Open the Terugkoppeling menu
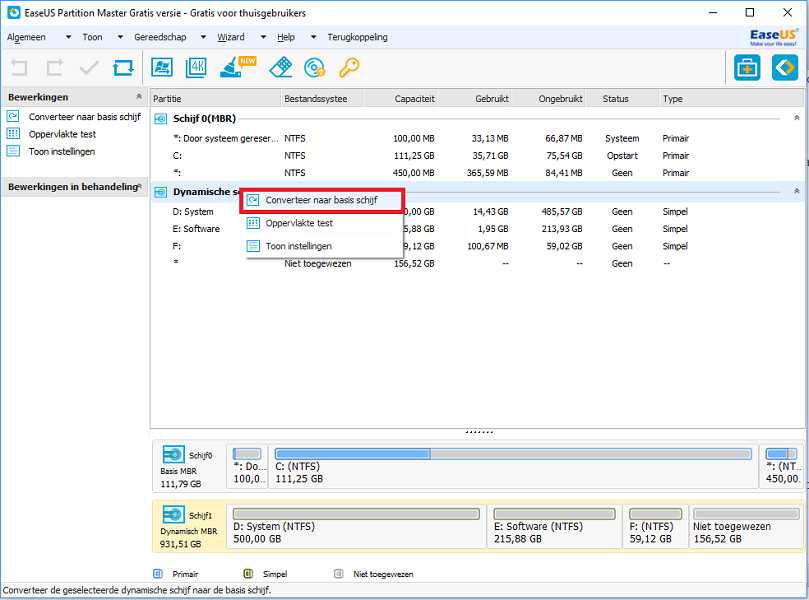This screenshot has width=809, height=600. [x=357, y=37]
